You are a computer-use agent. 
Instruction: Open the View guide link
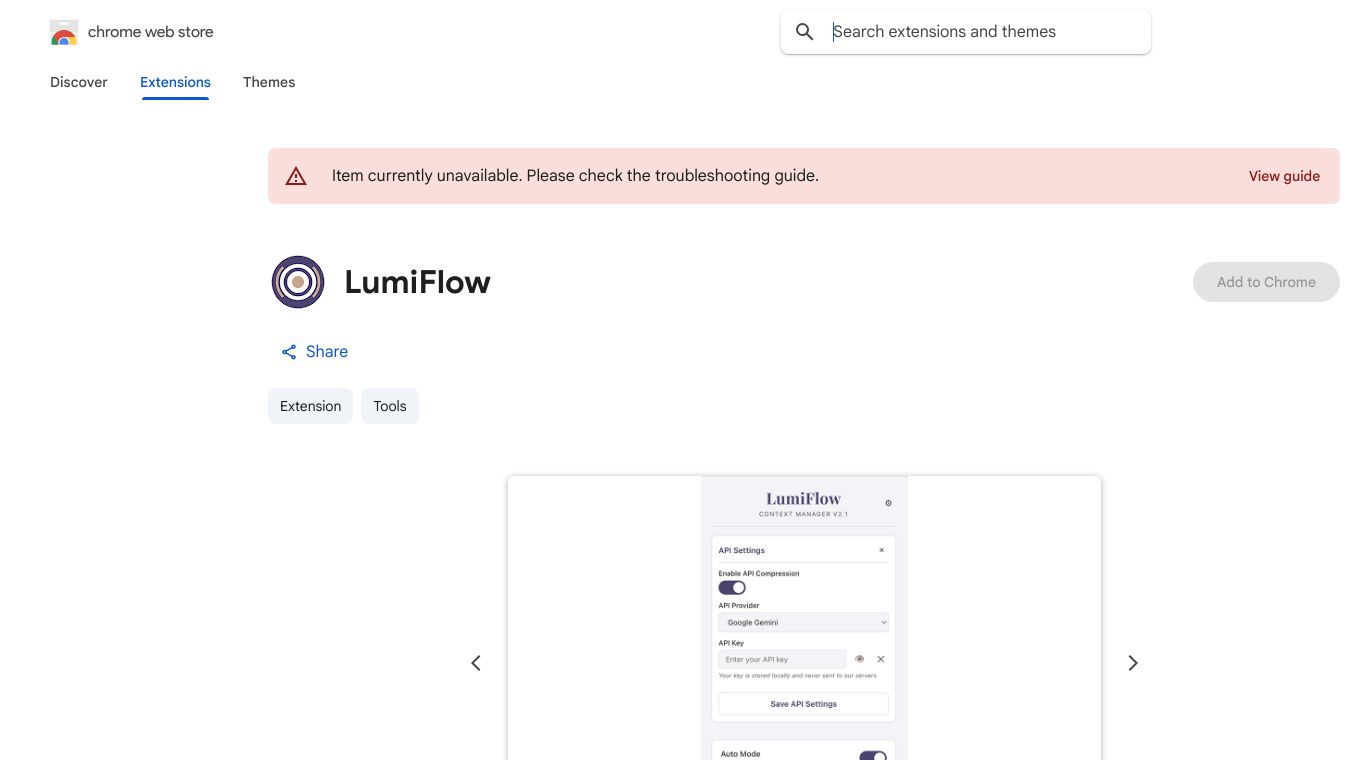tap(1284, 176)
